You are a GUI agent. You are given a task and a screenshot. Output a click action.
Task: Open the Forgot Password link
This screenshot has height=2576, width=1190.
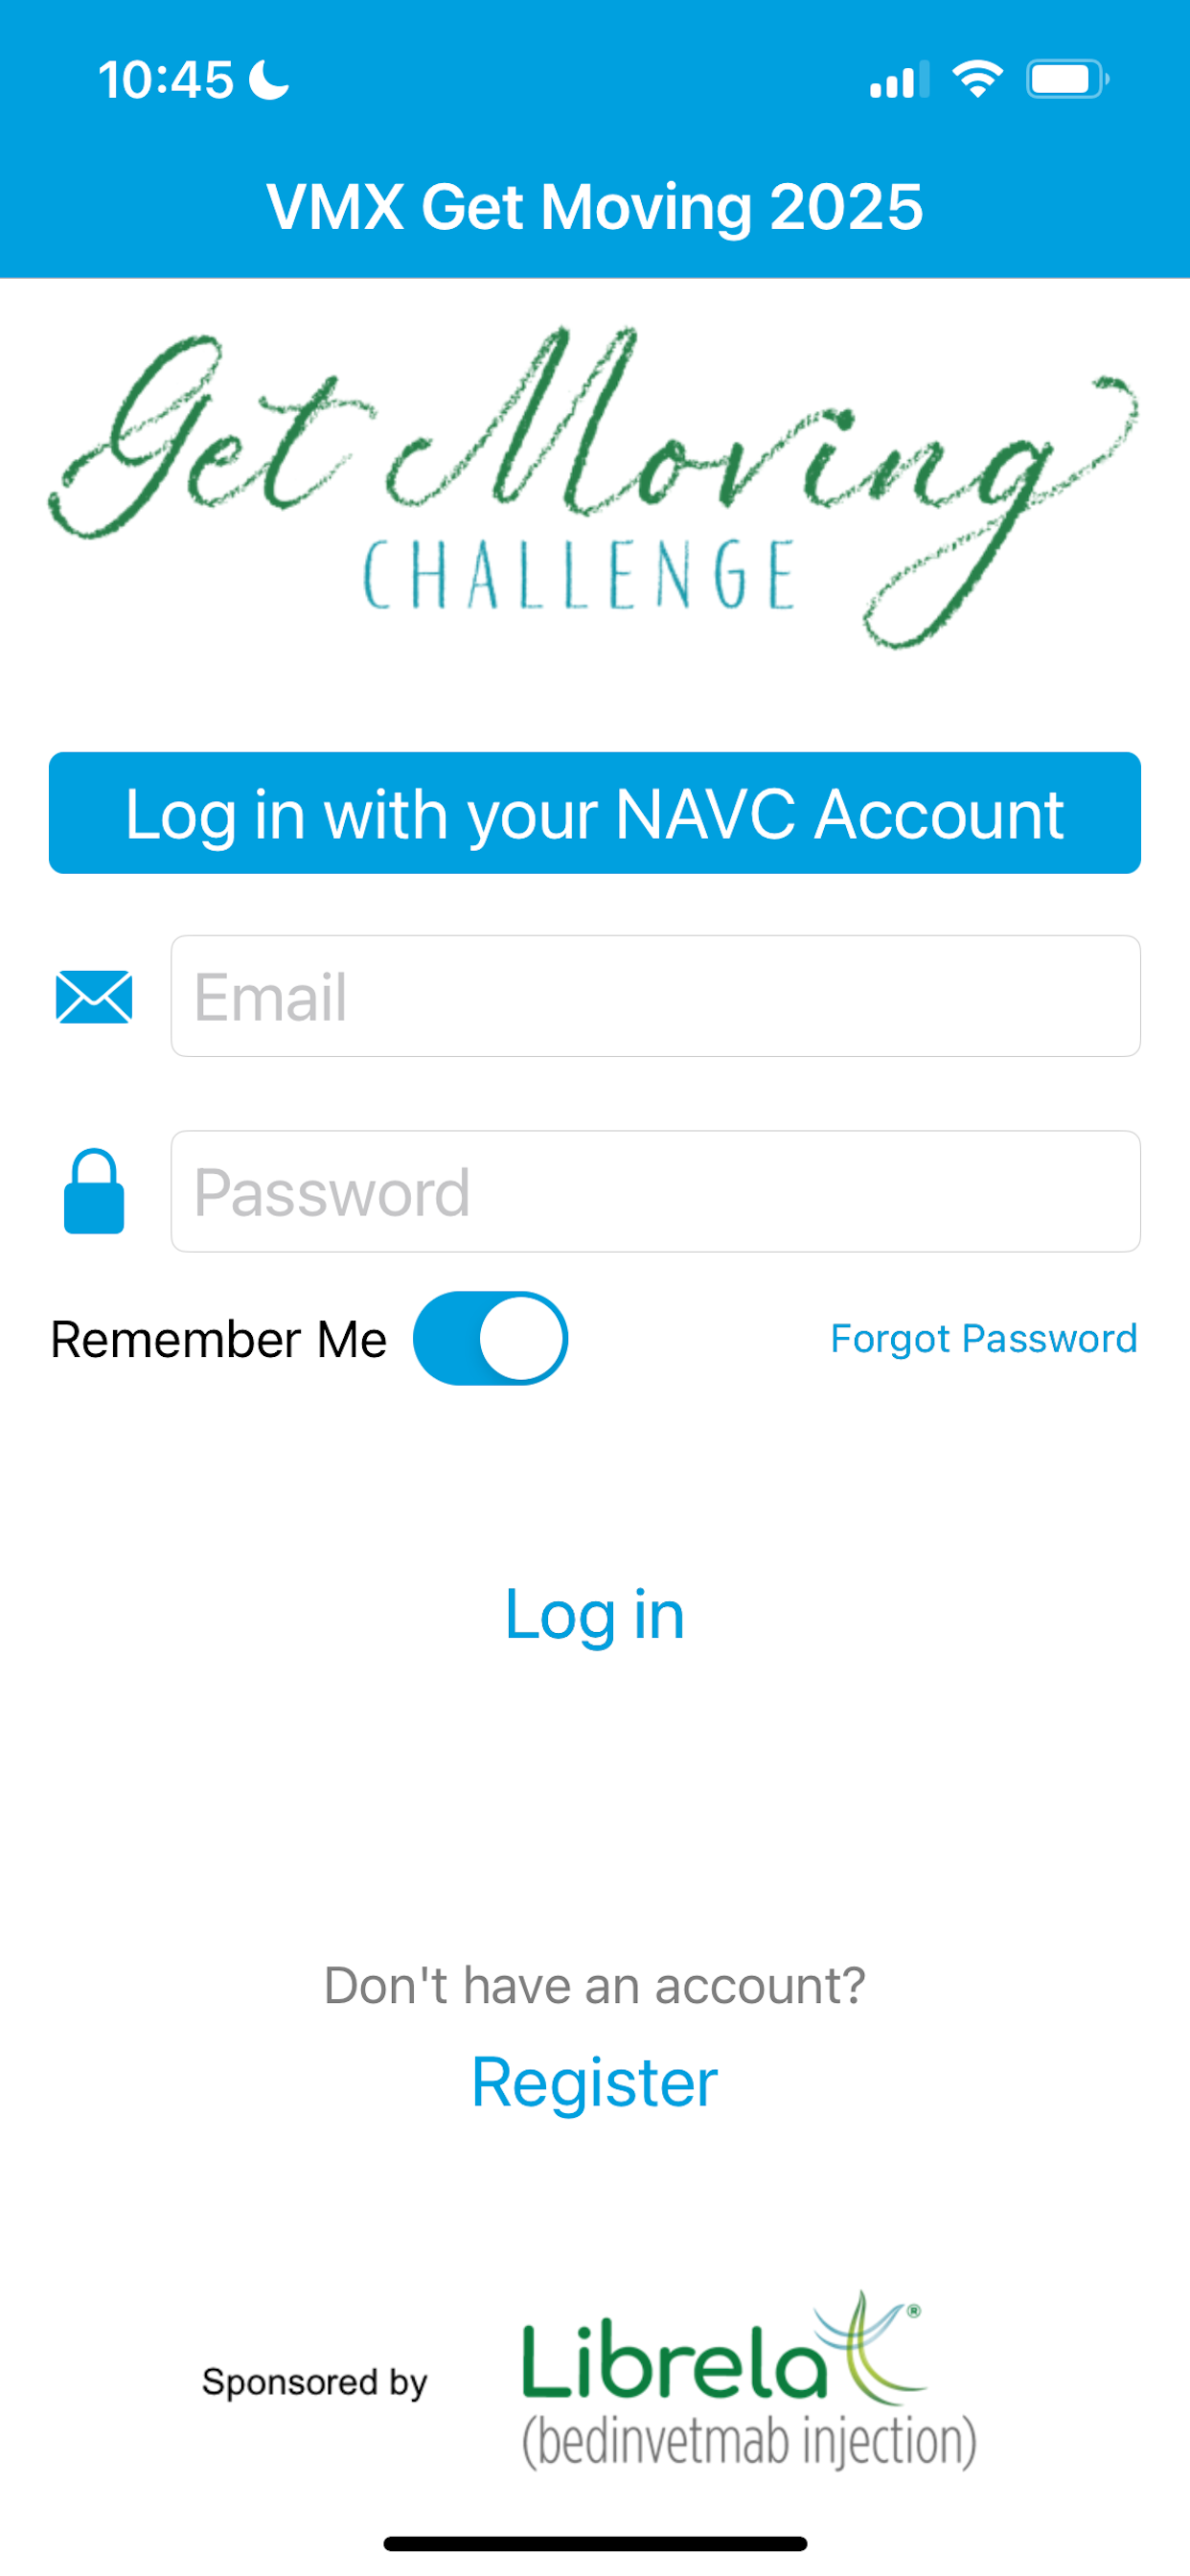coord(984,1338)
